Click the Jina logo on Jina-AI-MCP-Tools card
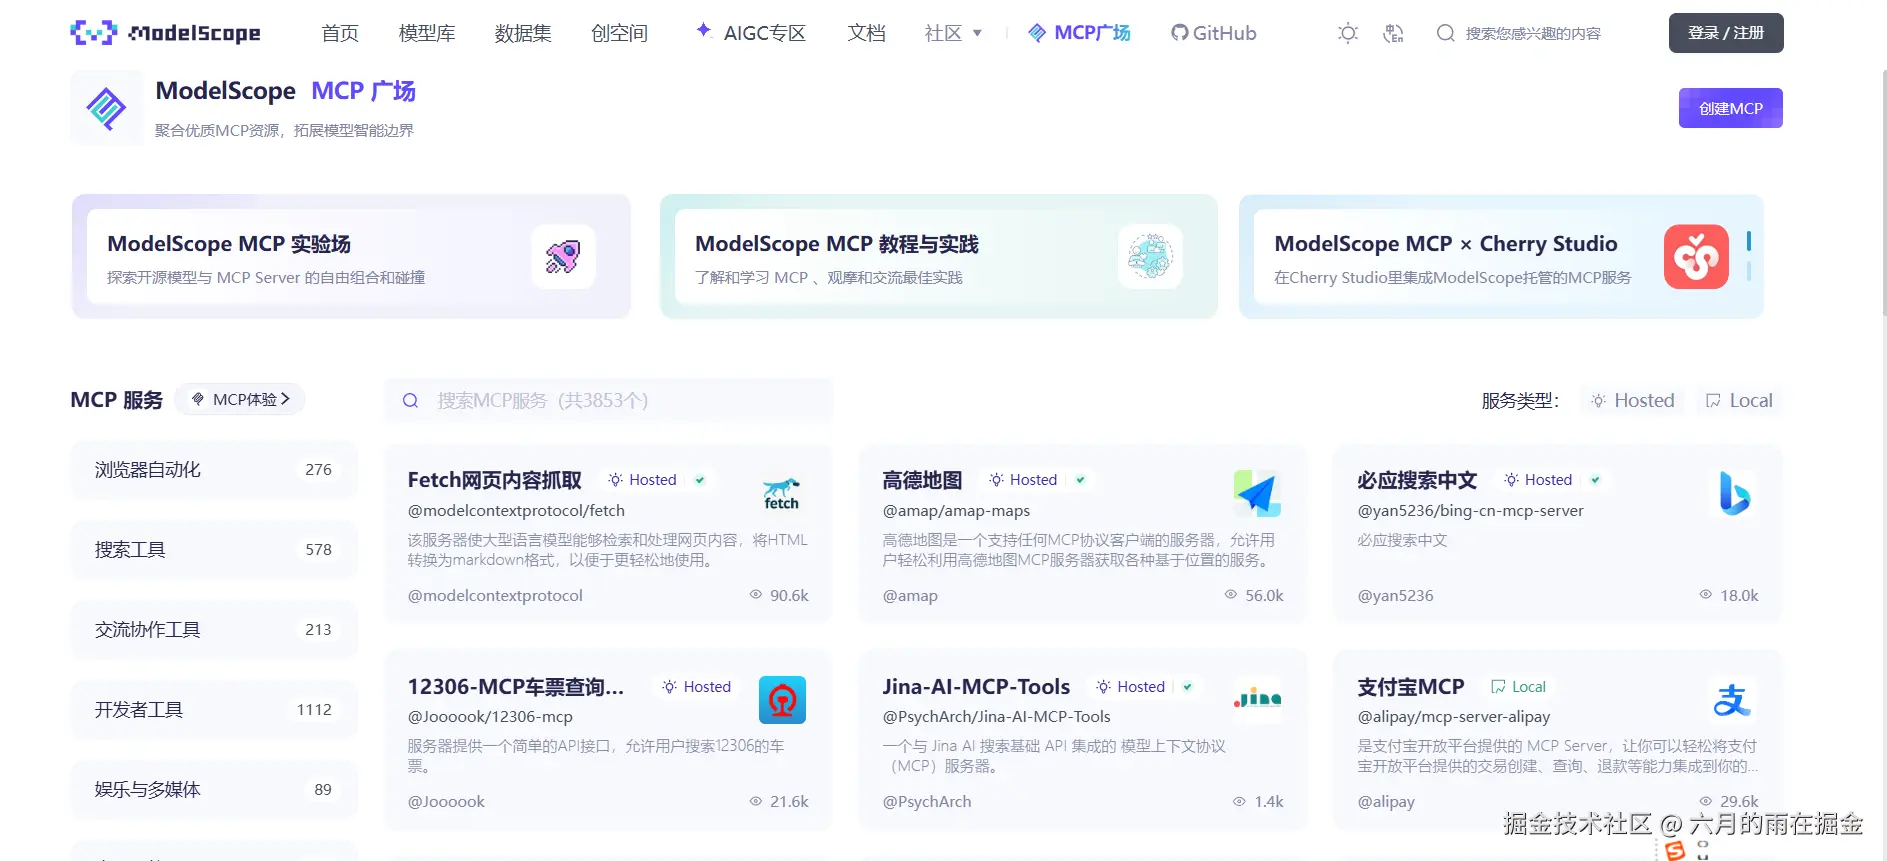The height and width of the screenshot is (861, 1887). pos(1257,700)
